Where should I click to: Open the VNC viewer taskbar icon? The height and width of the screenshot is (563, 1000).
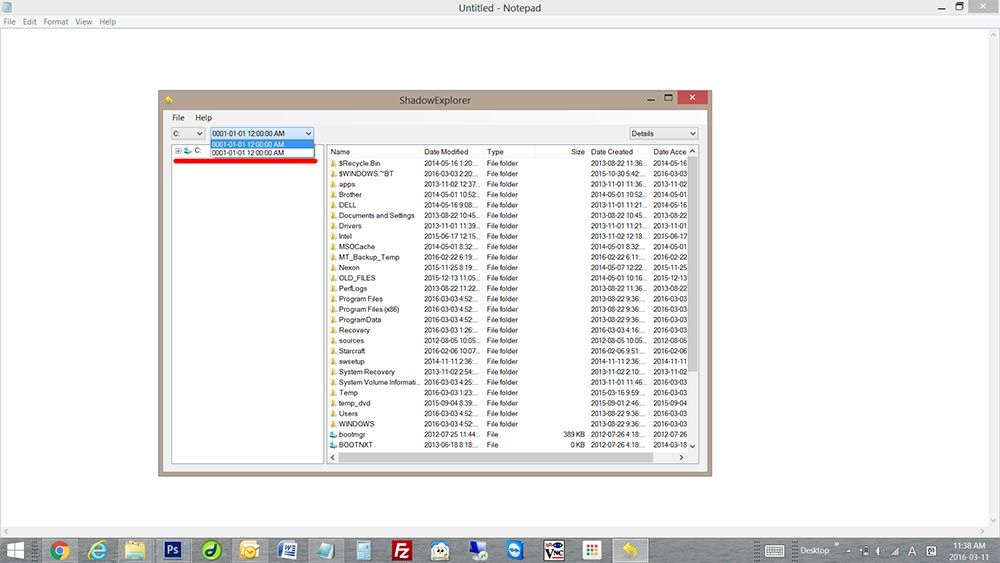pyautogui.click(x=554, y=550)
